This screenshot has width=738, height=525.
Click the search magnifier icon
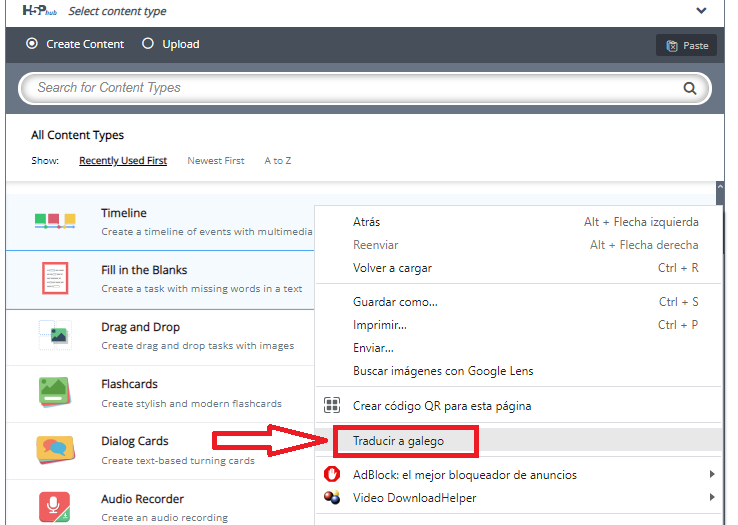[689, 88]
